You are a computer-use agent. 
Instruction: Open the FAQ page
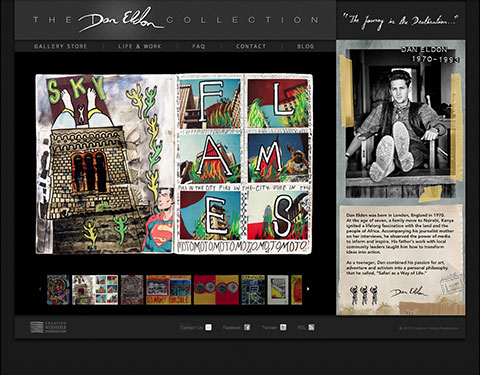[199, 46]
